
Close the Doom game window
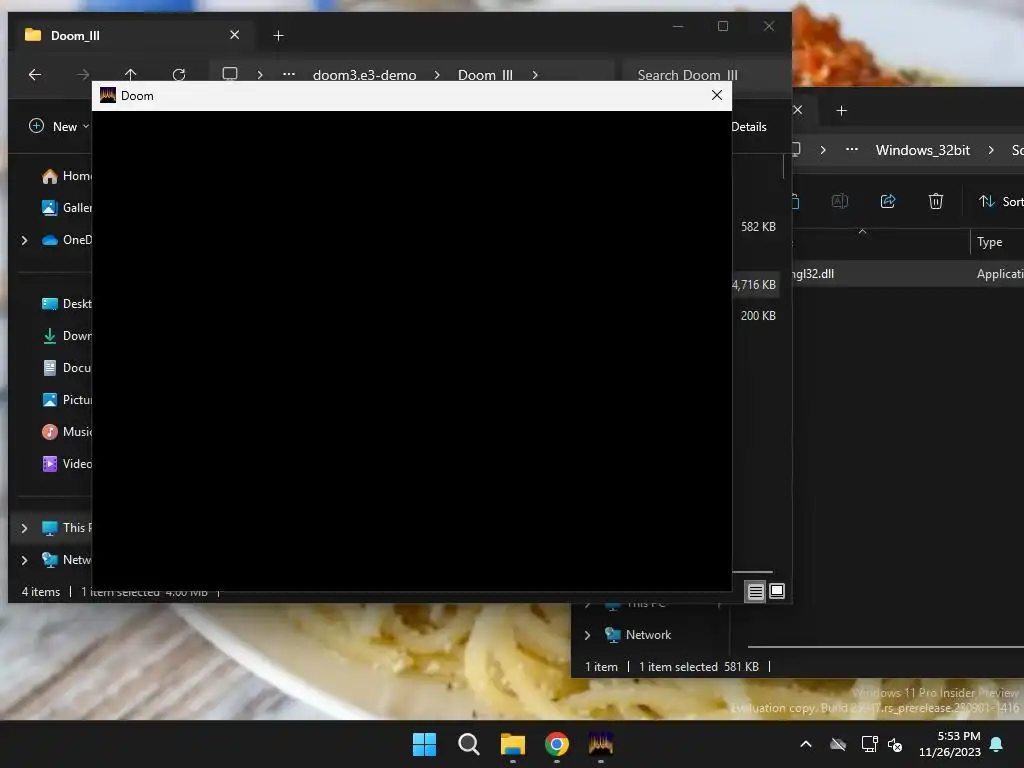(x=716, y=95)
